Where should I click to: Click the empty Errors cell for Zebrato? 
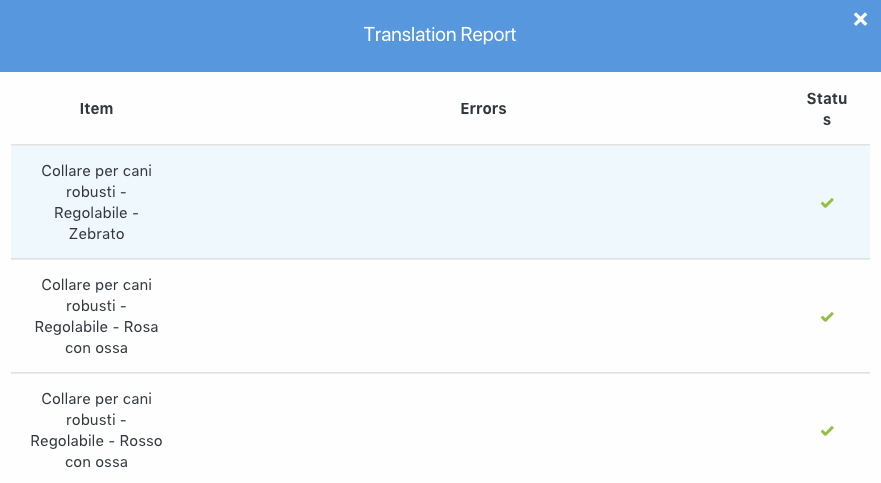(x=483, y=203)
